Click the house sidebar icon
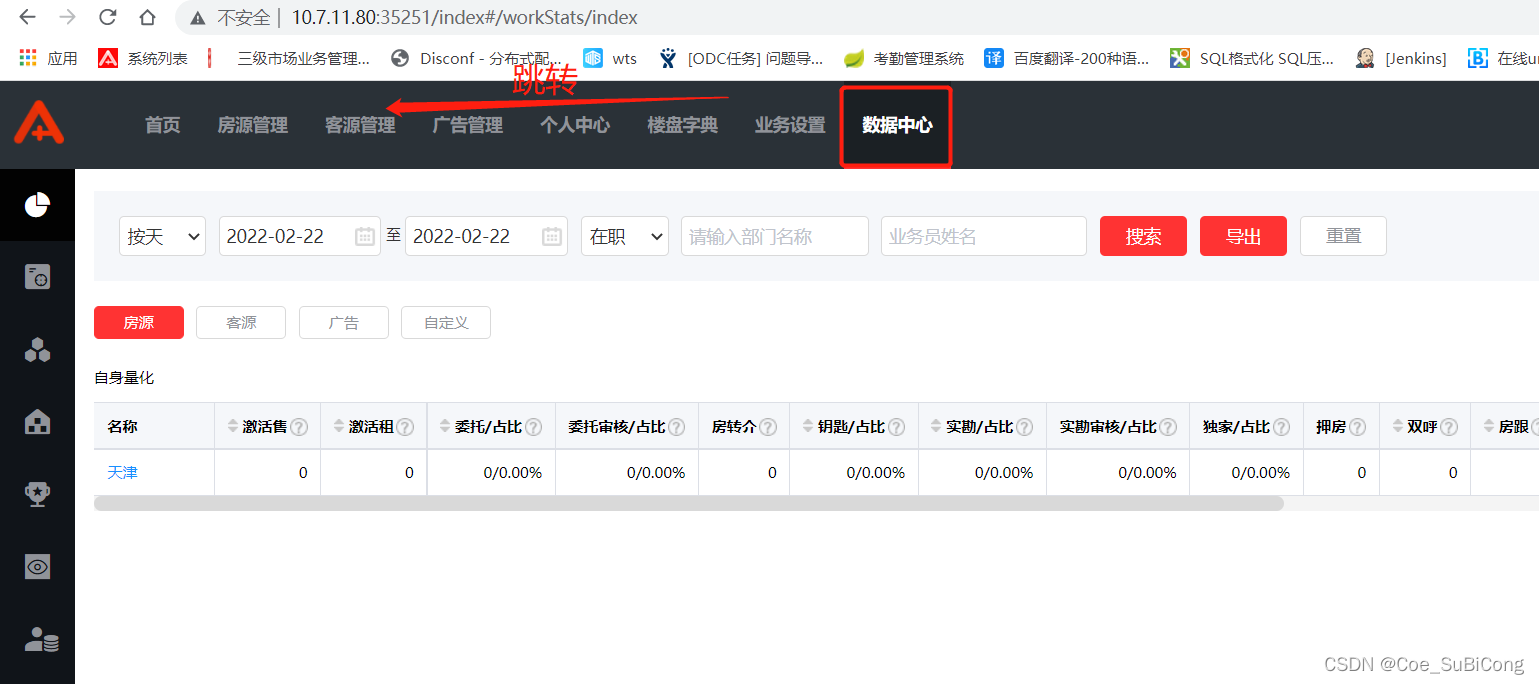The width and height of the screenshot is (1539, 684). (x=37, y=422)
